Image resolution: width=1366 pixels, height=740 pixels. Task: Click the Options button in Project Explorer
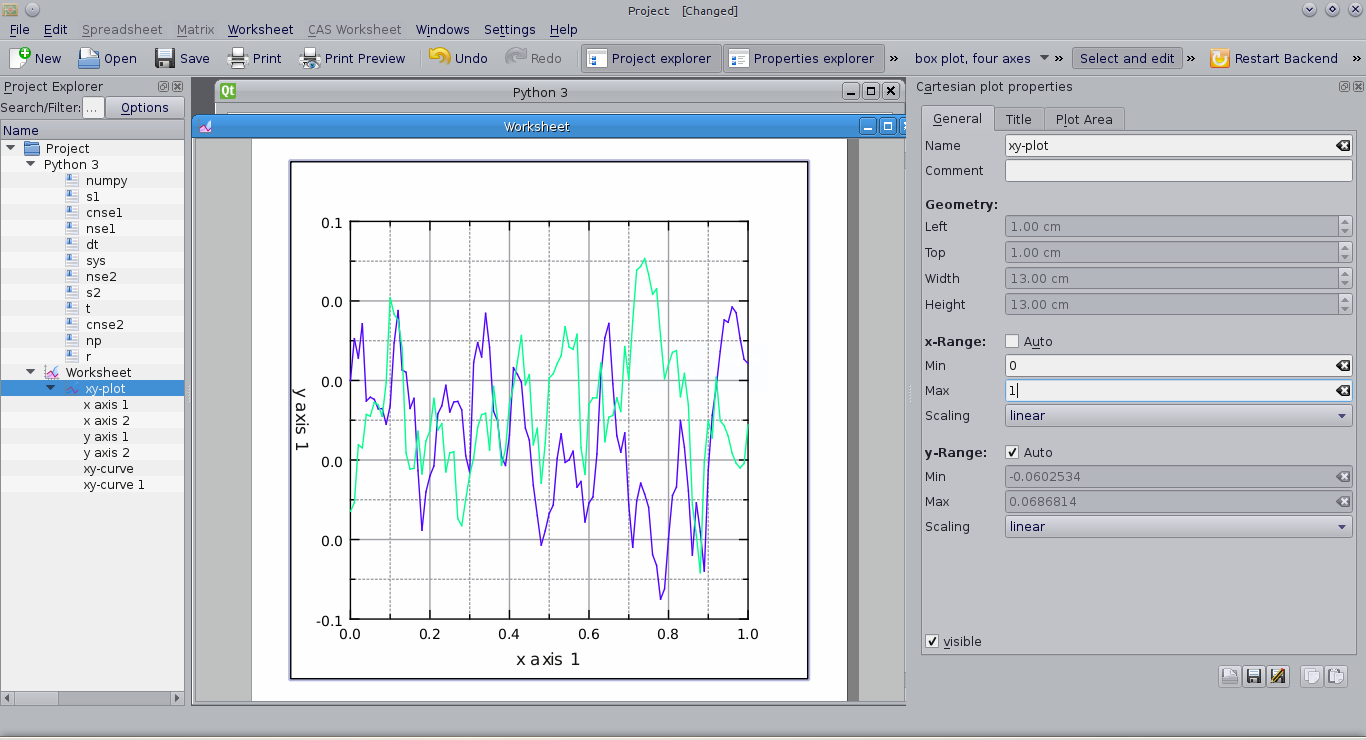click(x=144, y=107)
